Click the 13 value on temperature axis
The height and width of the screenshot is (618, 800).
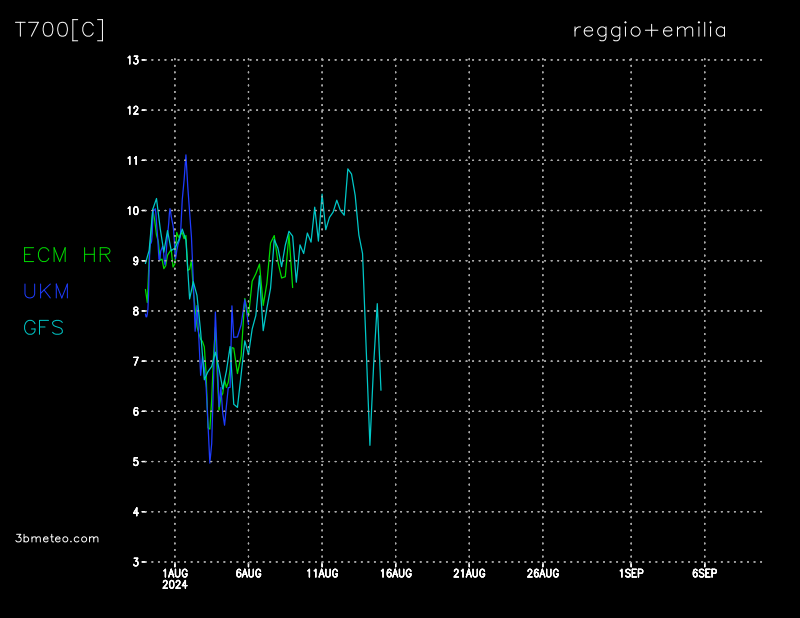(132, 60)
